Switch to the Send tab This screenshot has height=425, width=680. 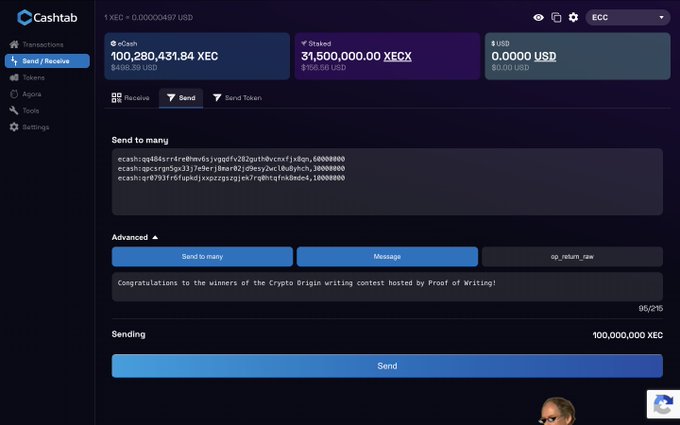tap(181, 98)
